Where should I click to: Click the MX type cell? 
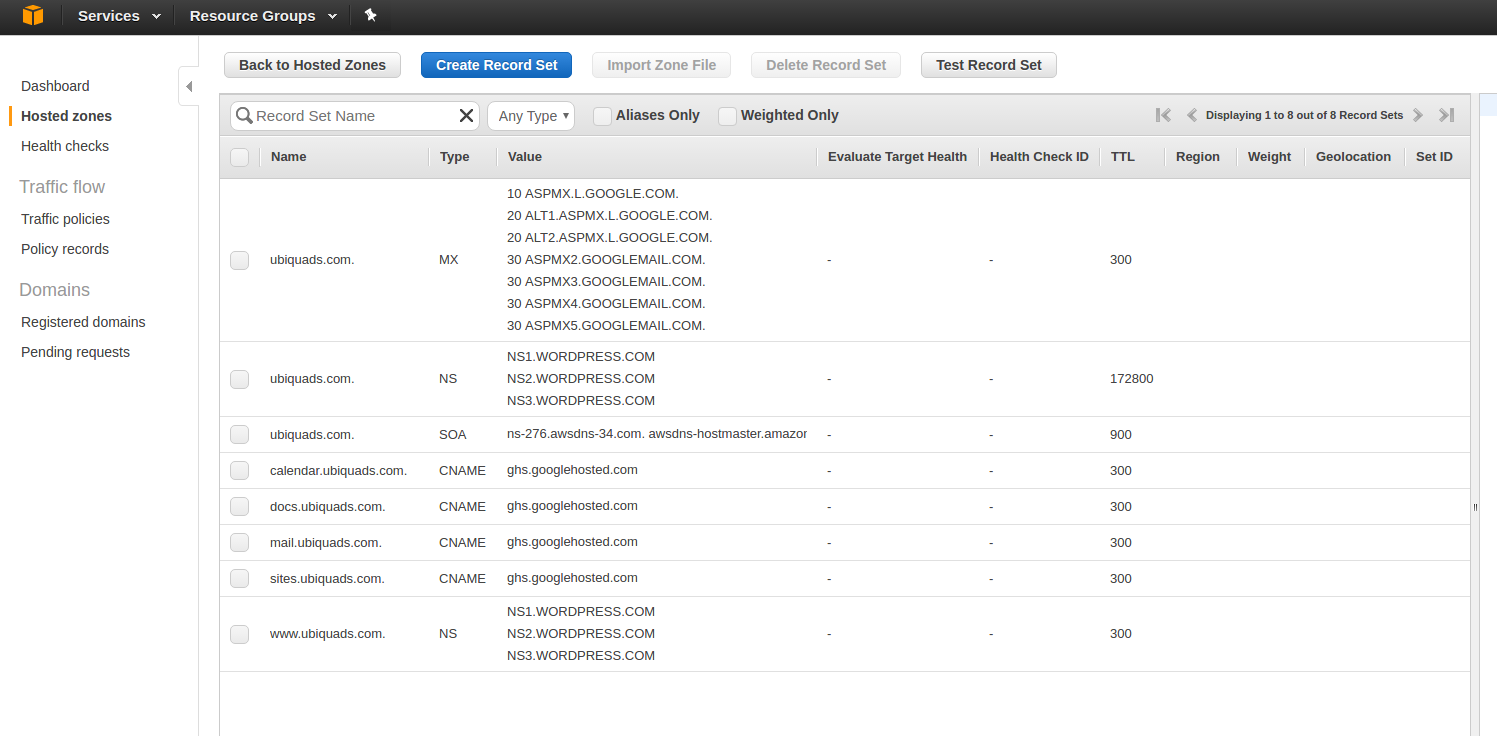pos(448,260)
